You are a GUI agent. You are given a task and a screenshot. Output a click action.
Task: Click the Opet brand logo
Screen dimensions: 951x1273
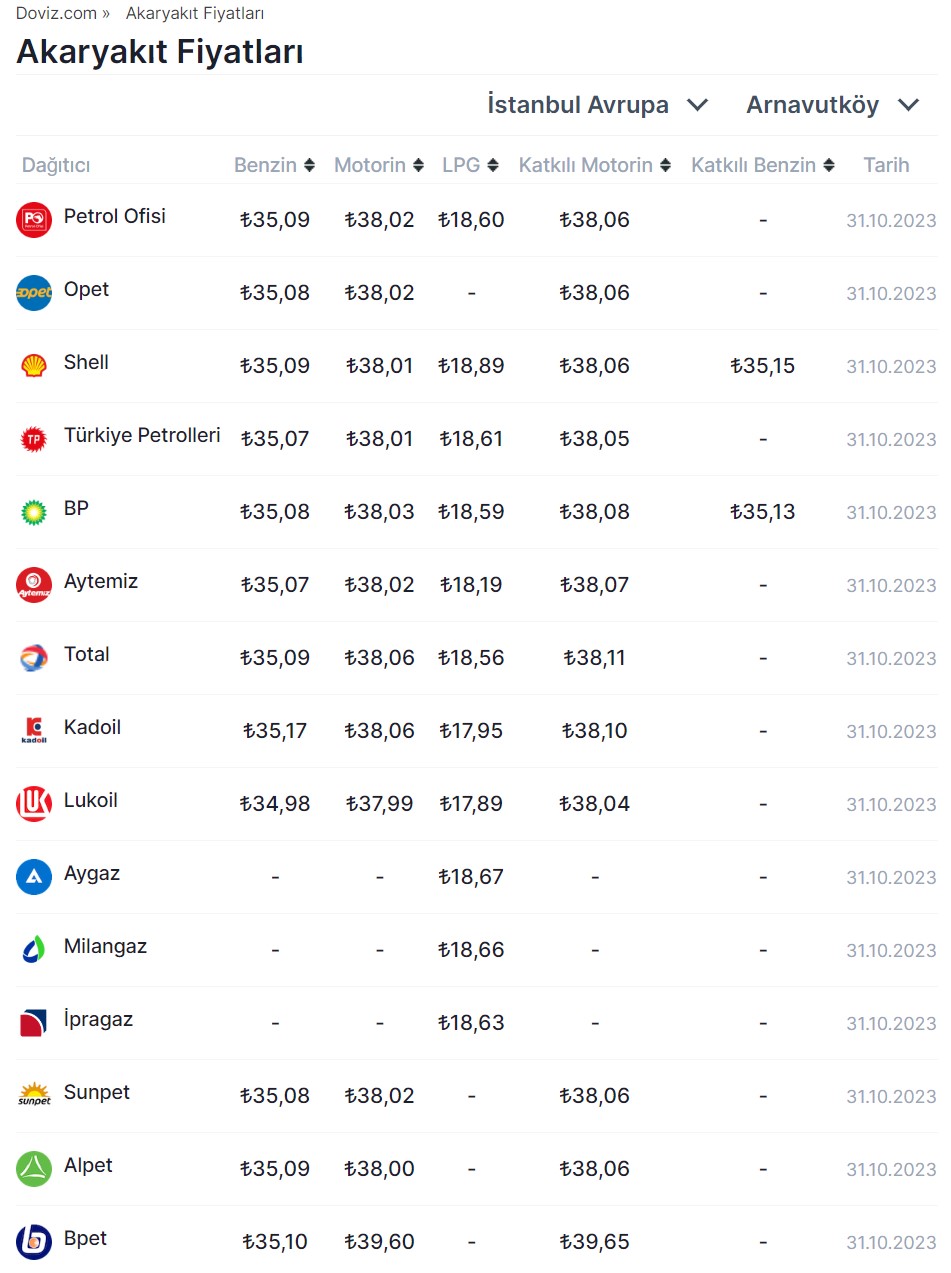(x=34, y=293)
